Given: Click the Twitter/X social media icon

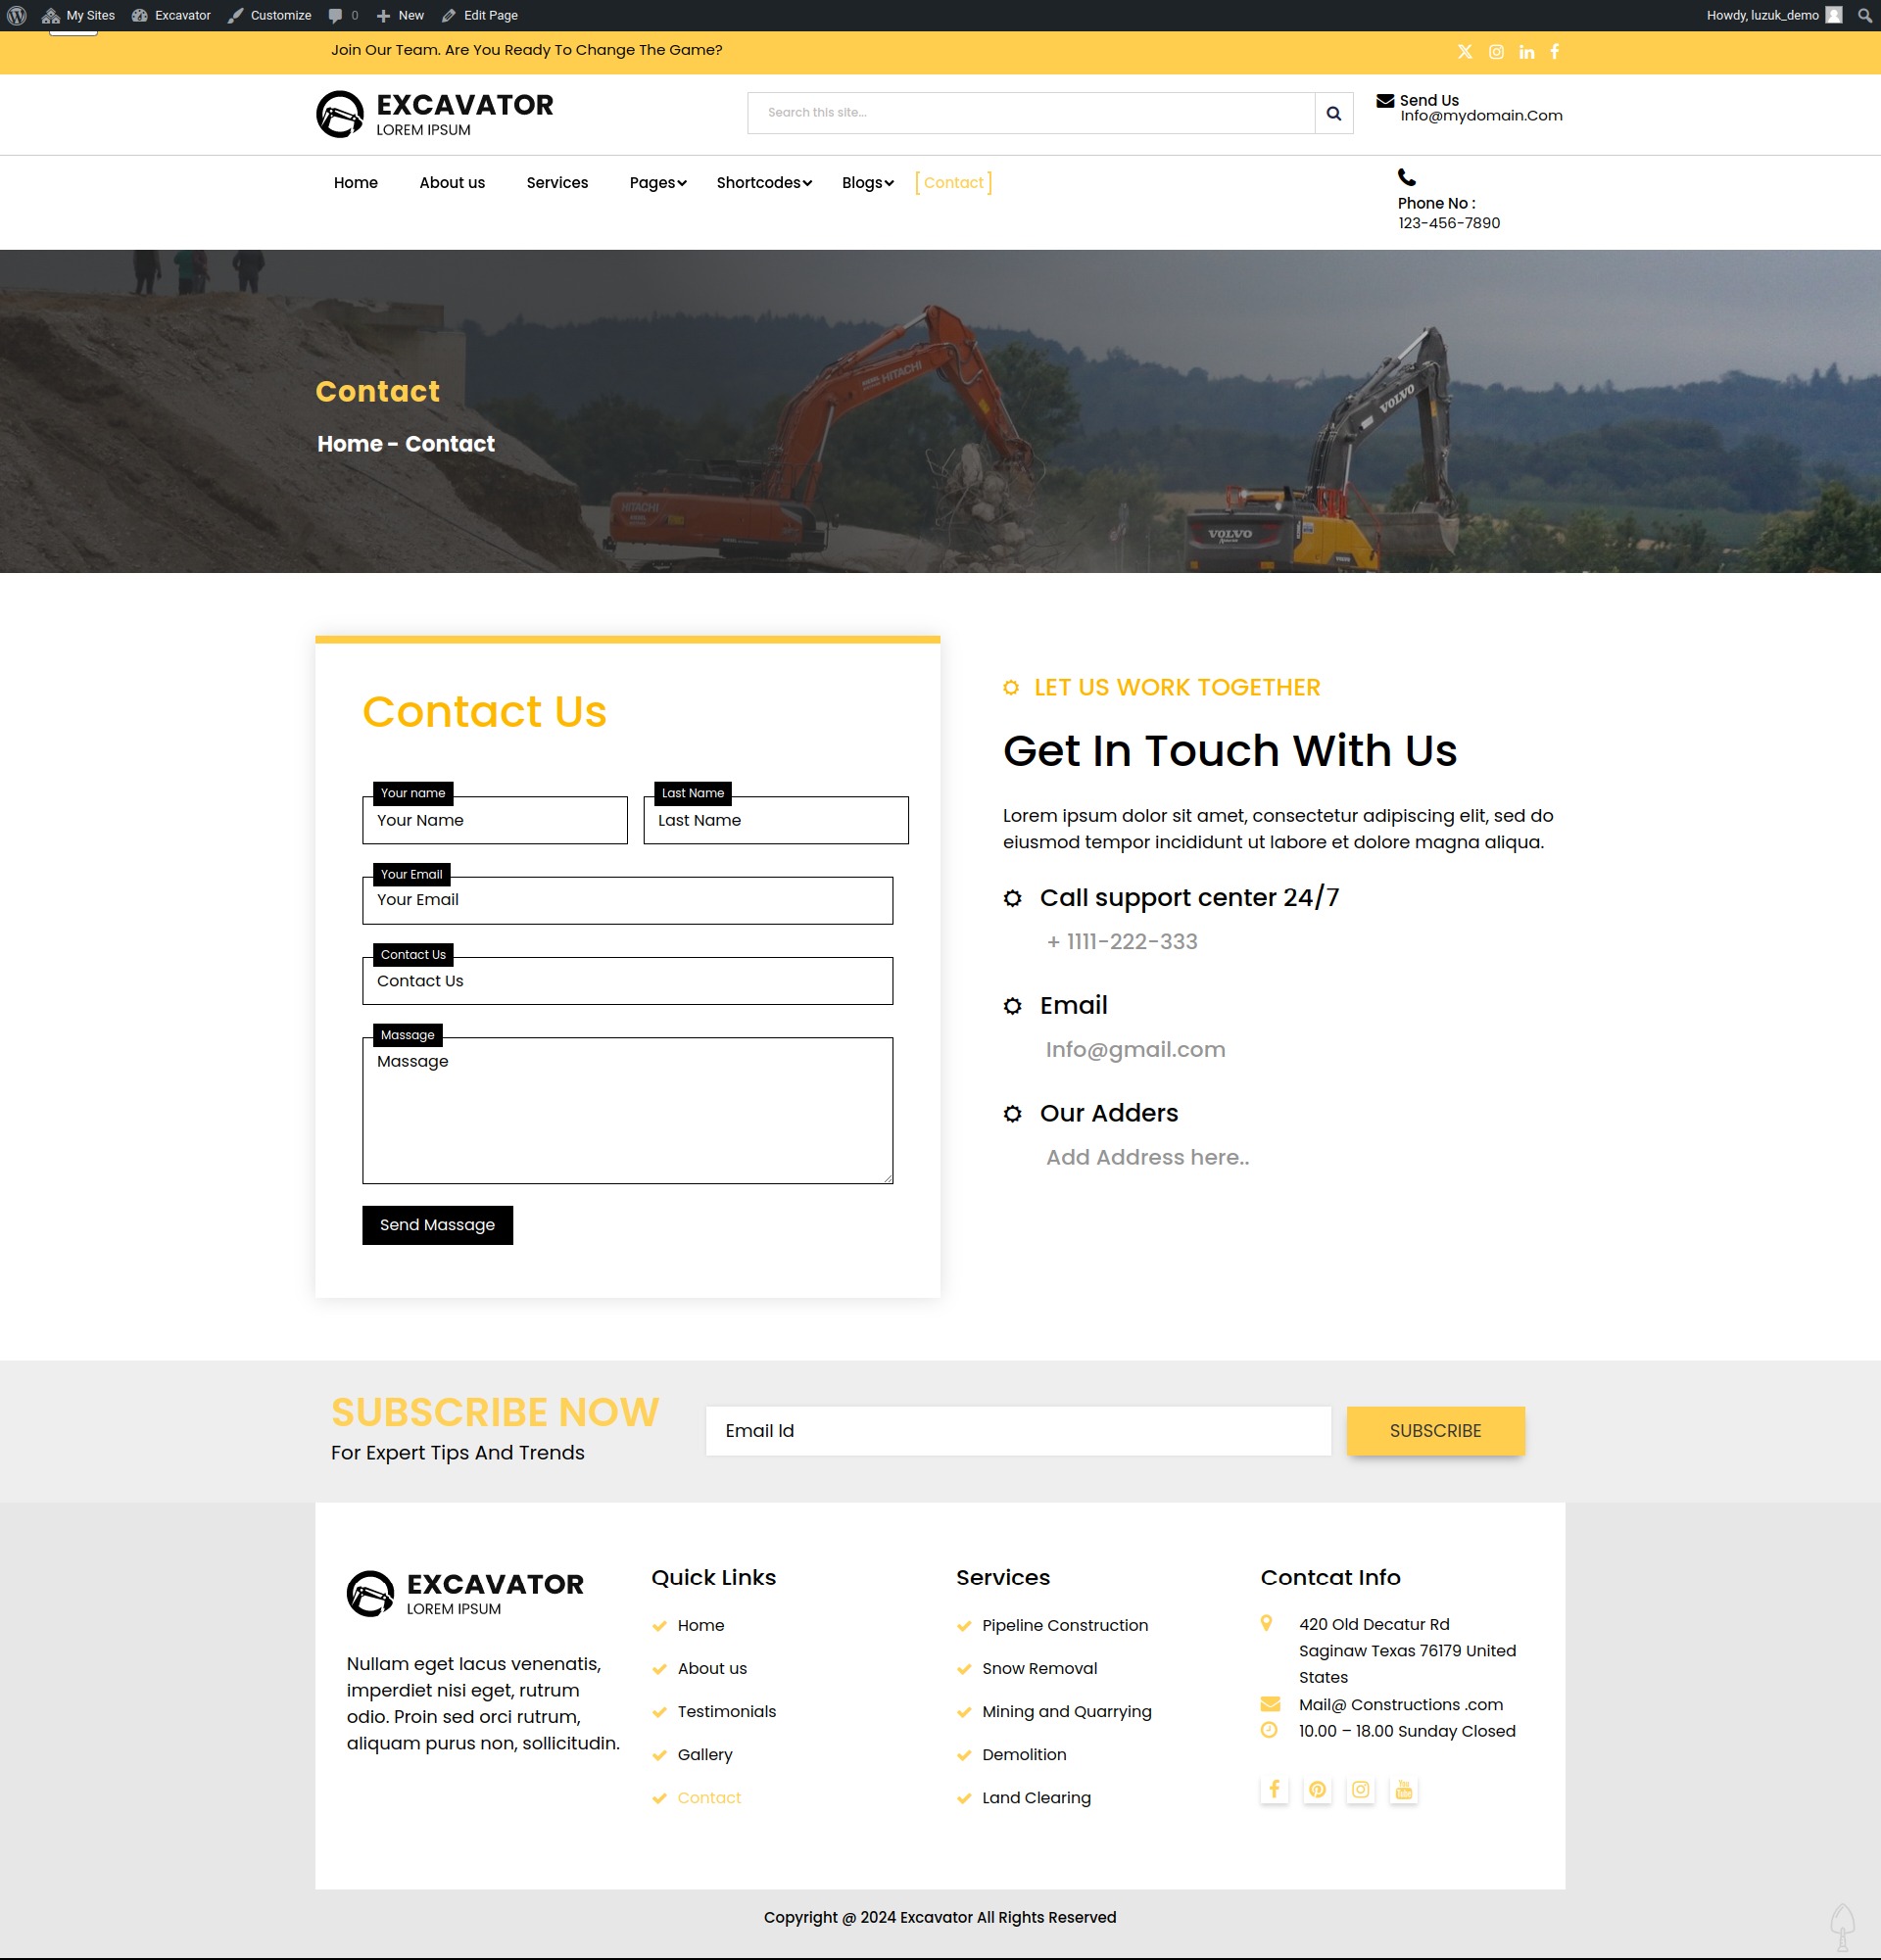Looking at the screenshot, I should [x=1465, y=53].
